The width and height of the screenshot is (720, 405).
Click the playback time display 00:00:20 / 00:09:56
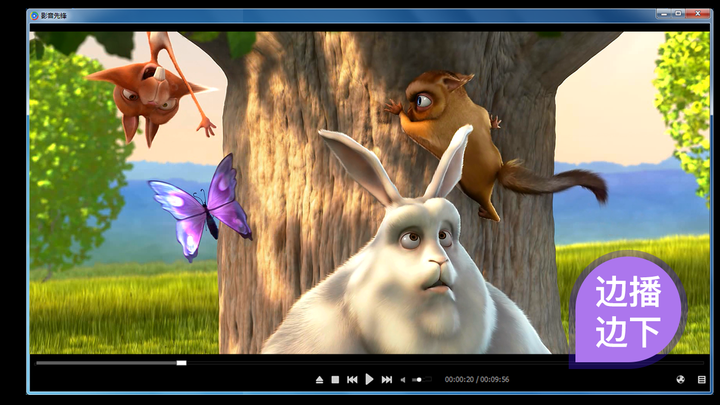click(477, 379)
